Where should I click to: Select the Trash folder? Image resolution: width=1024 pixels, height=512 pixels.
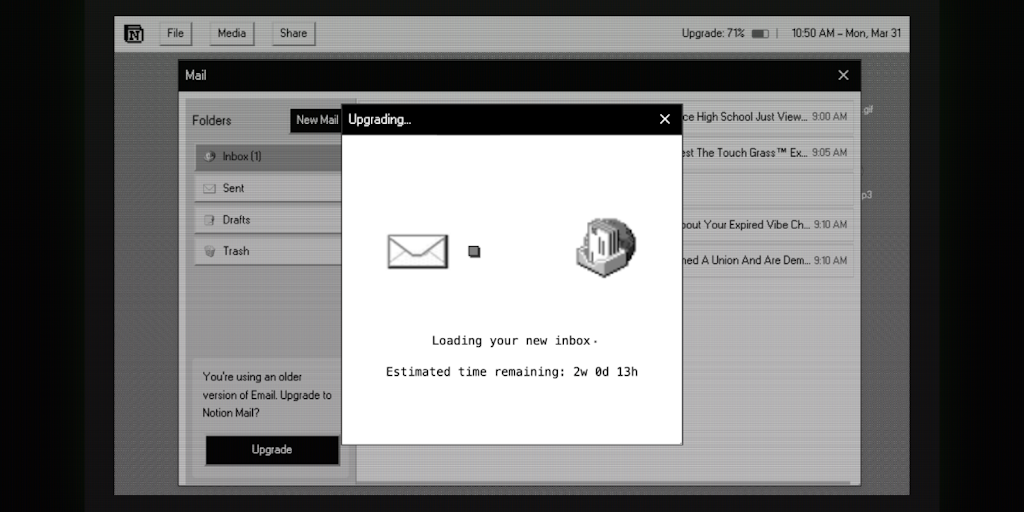coord(268,251)
